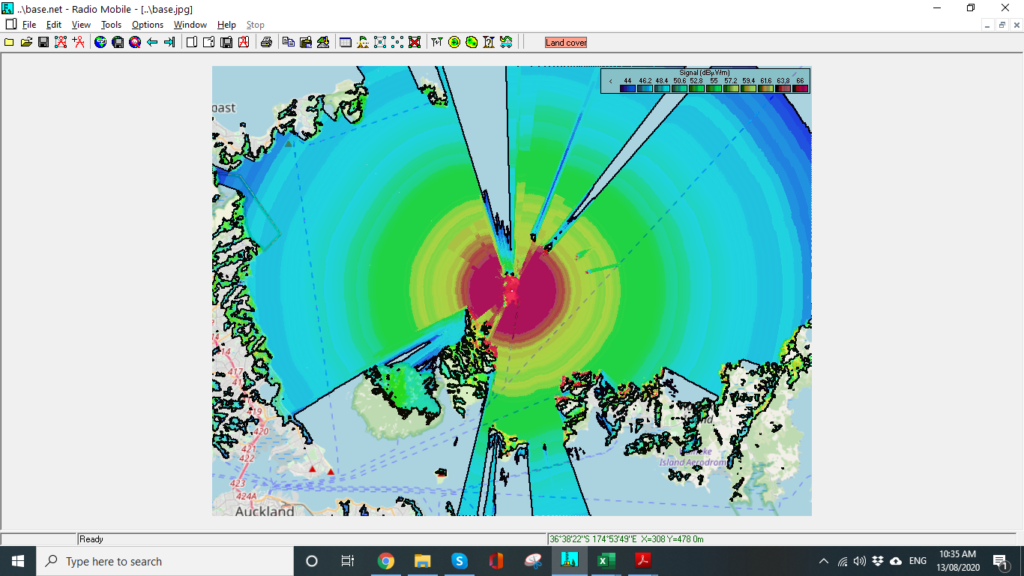The image size is (1024, 576).
Task: Click the yellow polar coverage icon
Action: (454, 42)
